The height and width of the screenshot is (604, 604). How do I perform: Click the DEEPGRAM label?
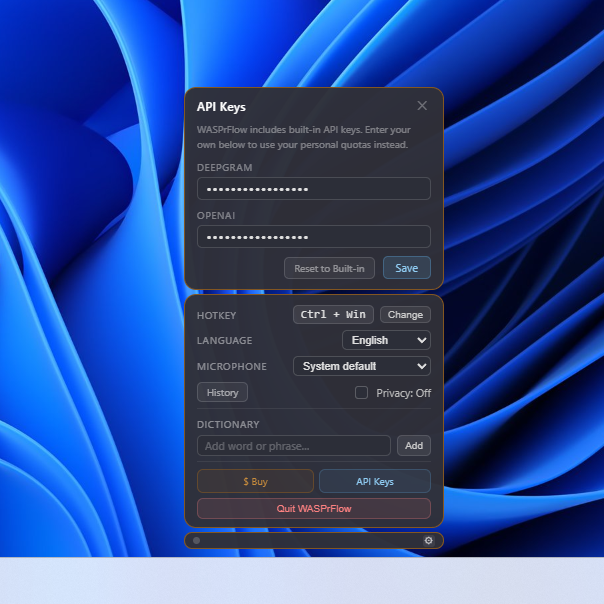click(225, 168)
